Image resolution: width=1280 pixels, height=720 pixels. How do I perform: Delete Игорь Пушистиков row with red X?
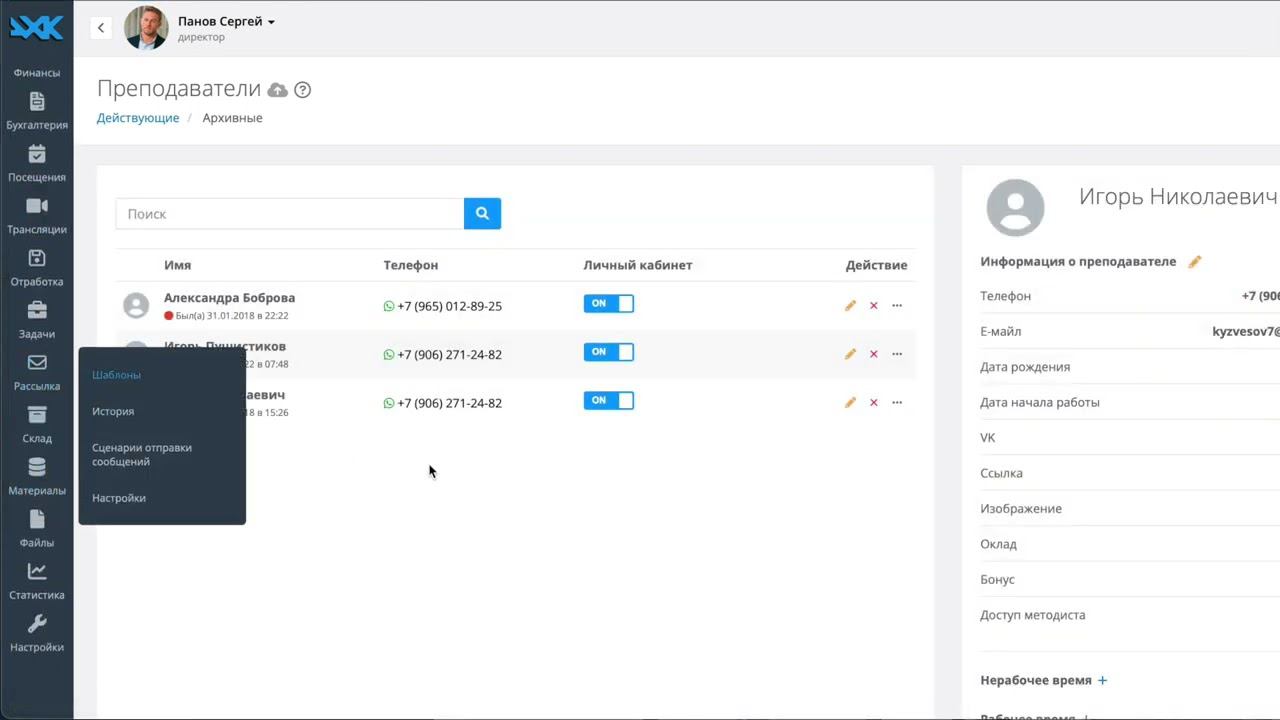coord(873,354)
